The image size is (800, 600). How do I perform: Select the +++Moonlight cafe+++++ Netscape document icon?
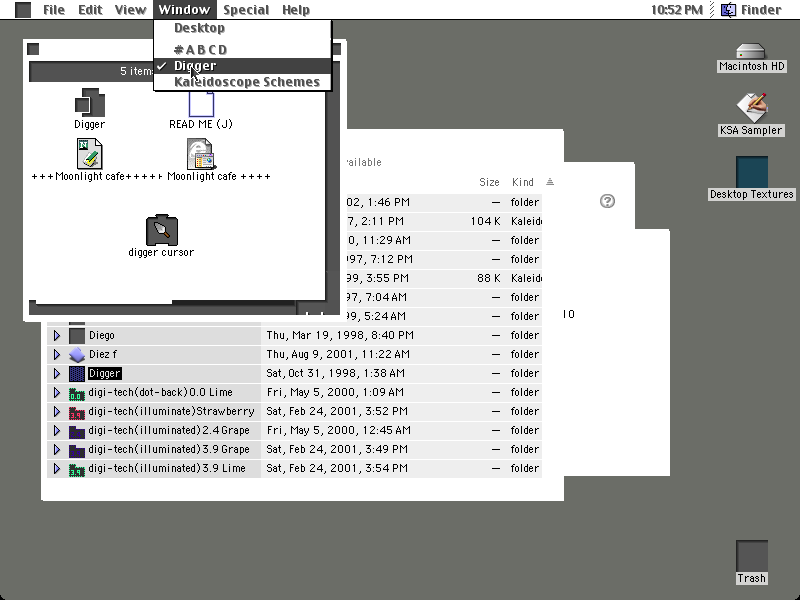coord(90,154)
